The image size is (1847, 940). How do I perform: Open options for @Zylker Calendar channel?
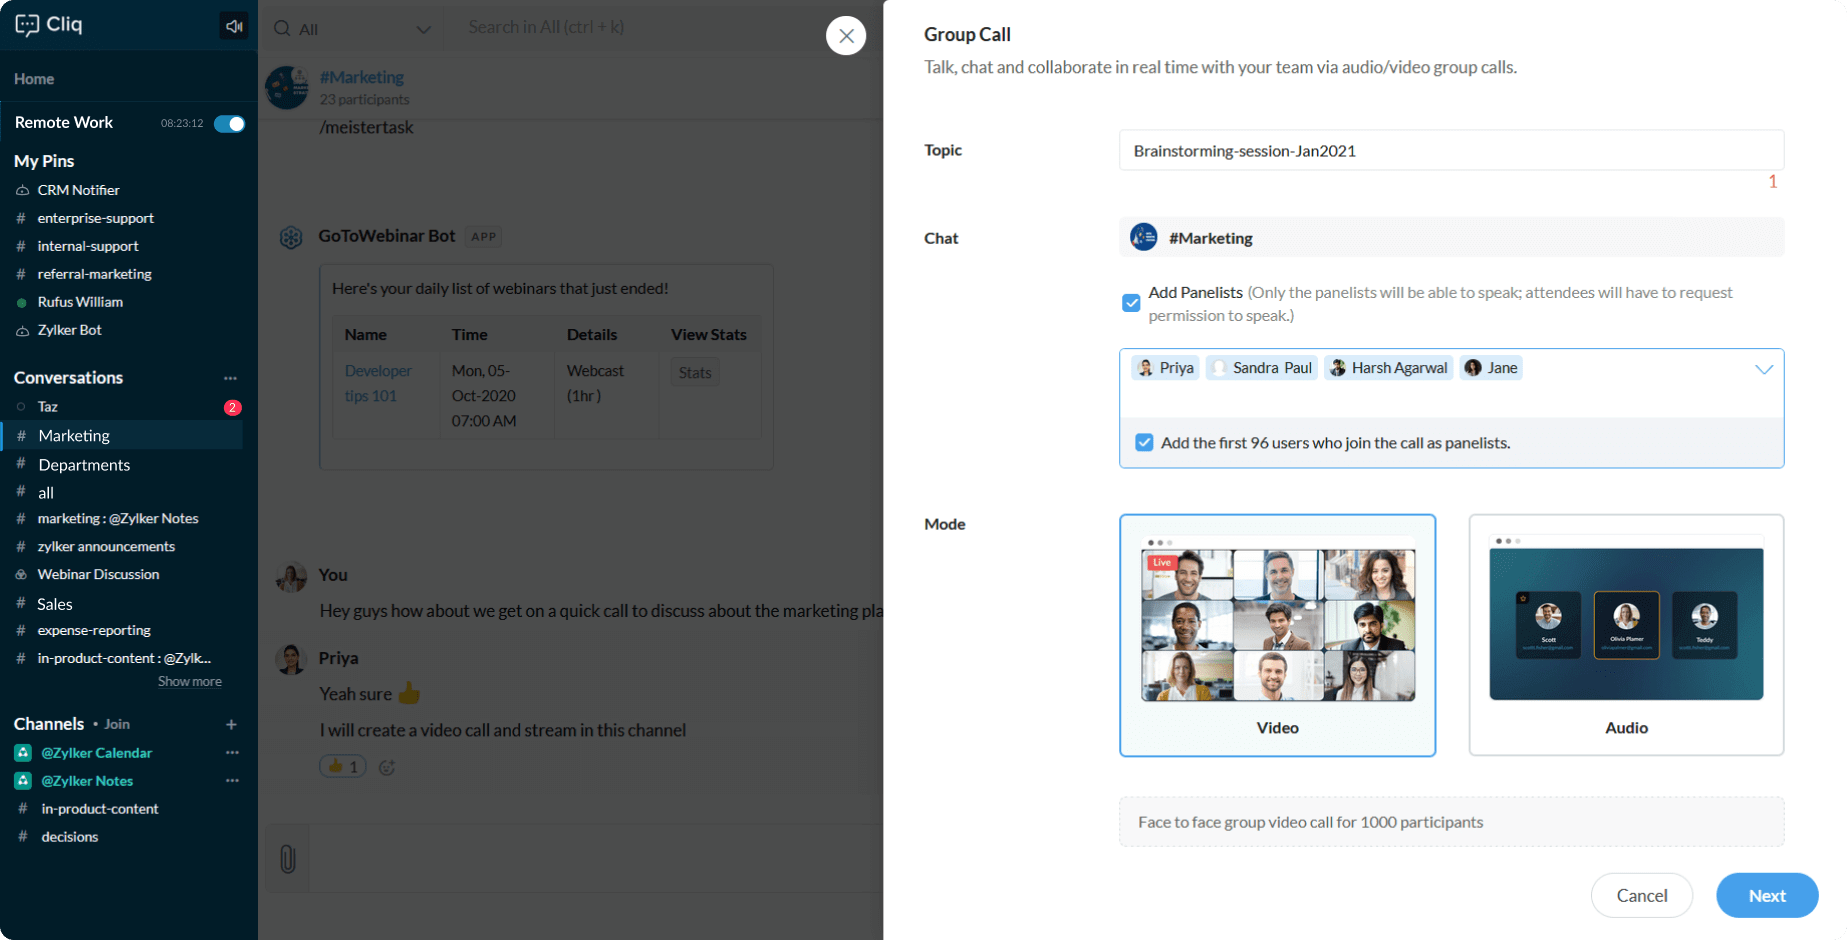[x=232, y=752]
